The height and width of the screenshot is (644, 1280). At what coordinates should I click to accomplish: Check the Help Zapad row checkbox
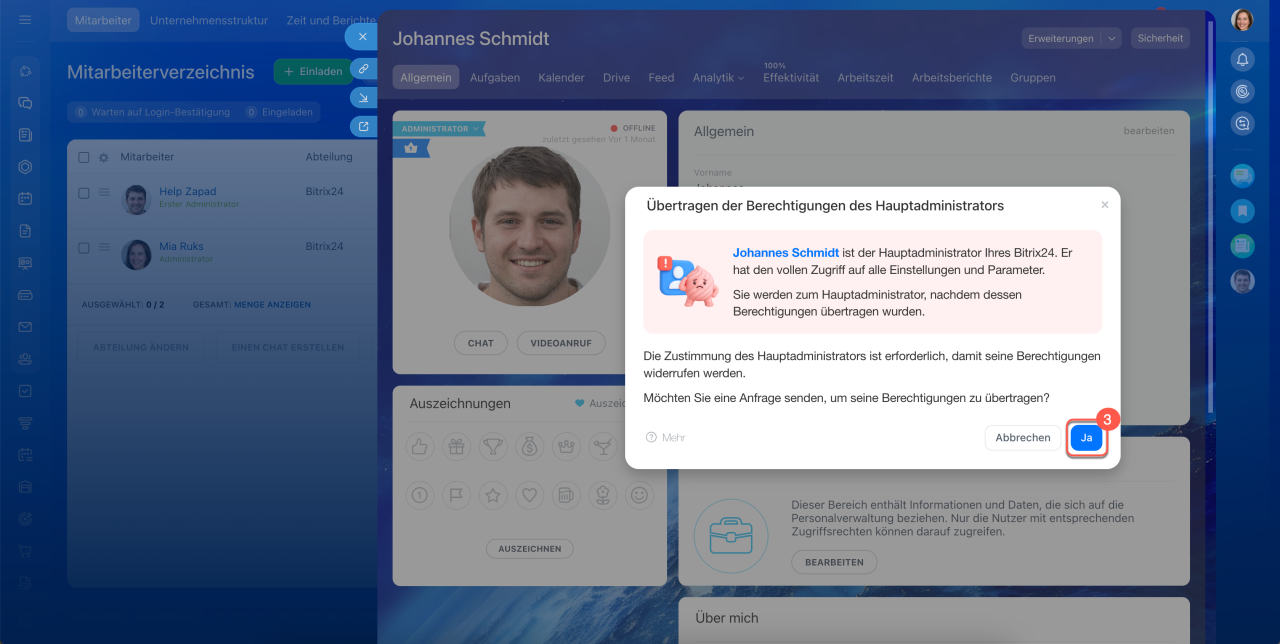(84, 193)
